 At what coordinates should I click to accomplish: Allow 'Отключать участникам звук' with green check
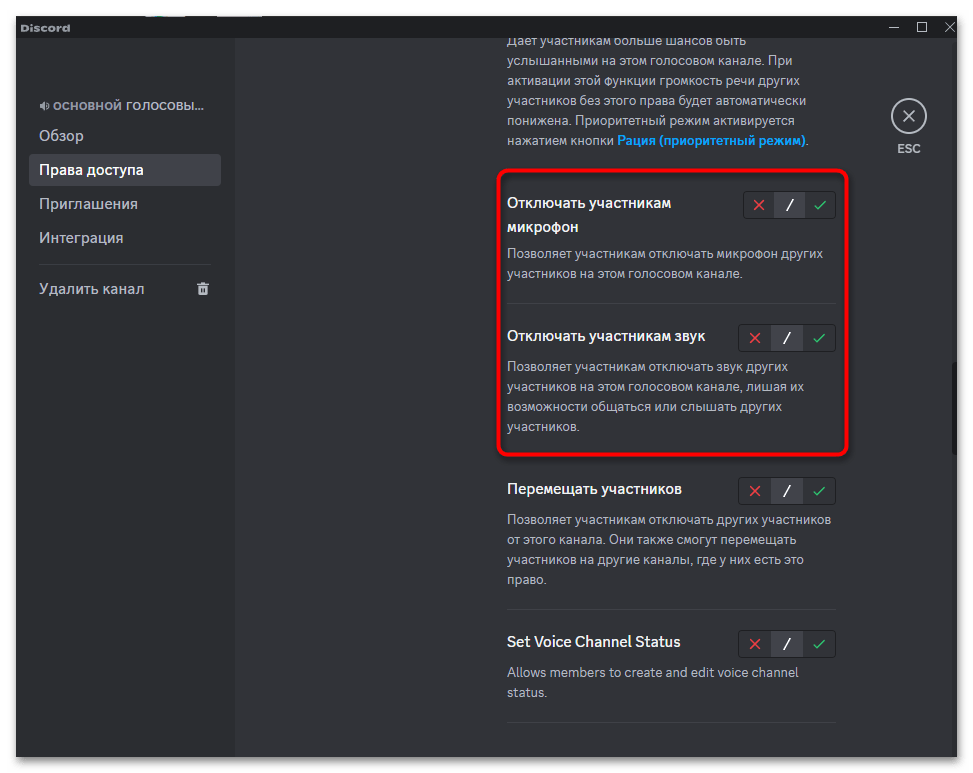point(819,338)
